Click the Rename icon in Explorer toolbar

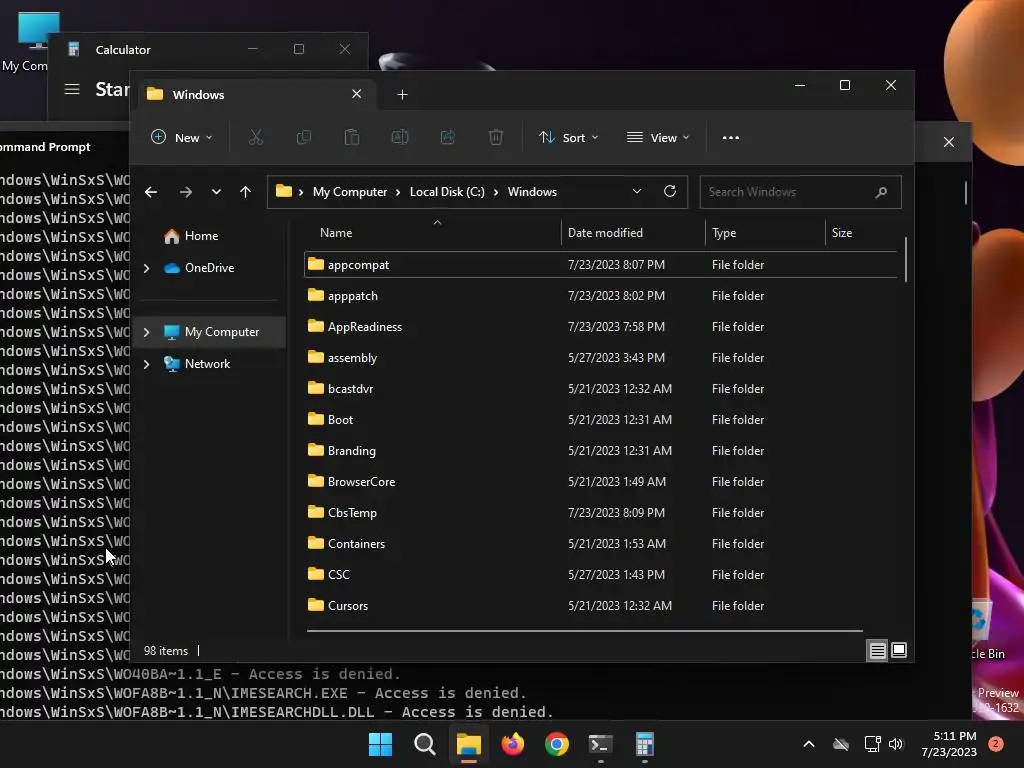tap(400, 137)
